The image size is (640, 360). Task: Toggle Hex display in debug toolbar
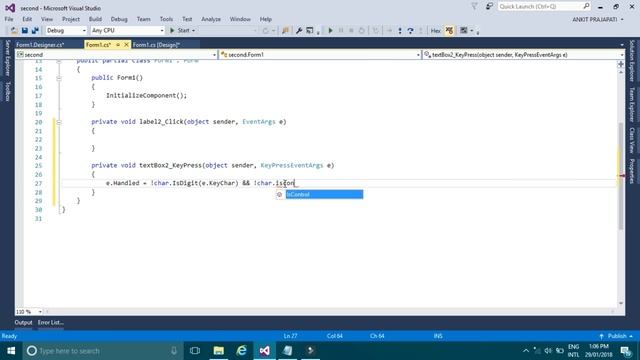(436, 31)
